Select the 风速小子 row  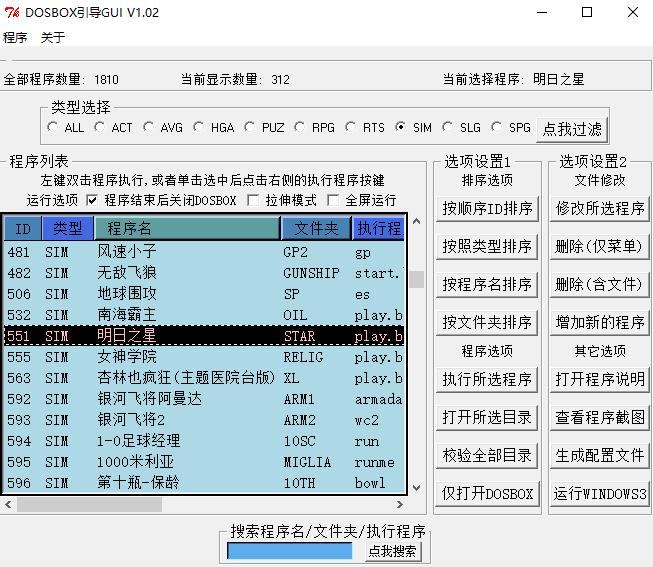[x=204, y=252]
